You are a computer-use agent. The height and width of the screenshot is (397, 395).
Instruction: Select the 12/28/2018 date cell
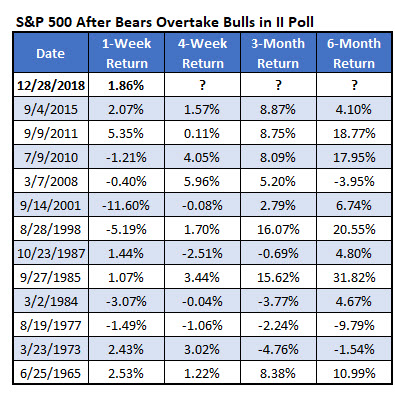(51, 85)
